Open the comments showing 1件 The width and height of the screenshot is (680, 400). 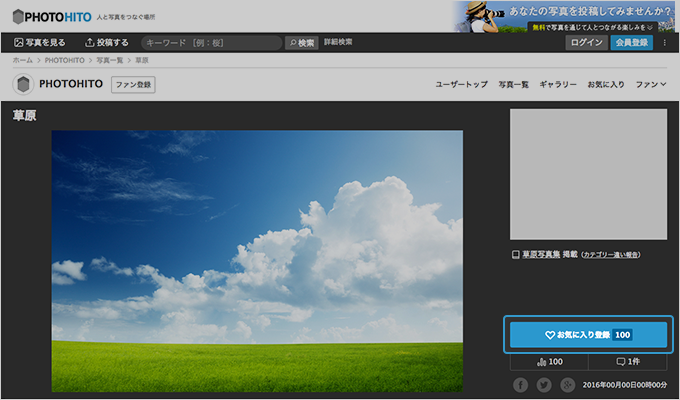627,361
